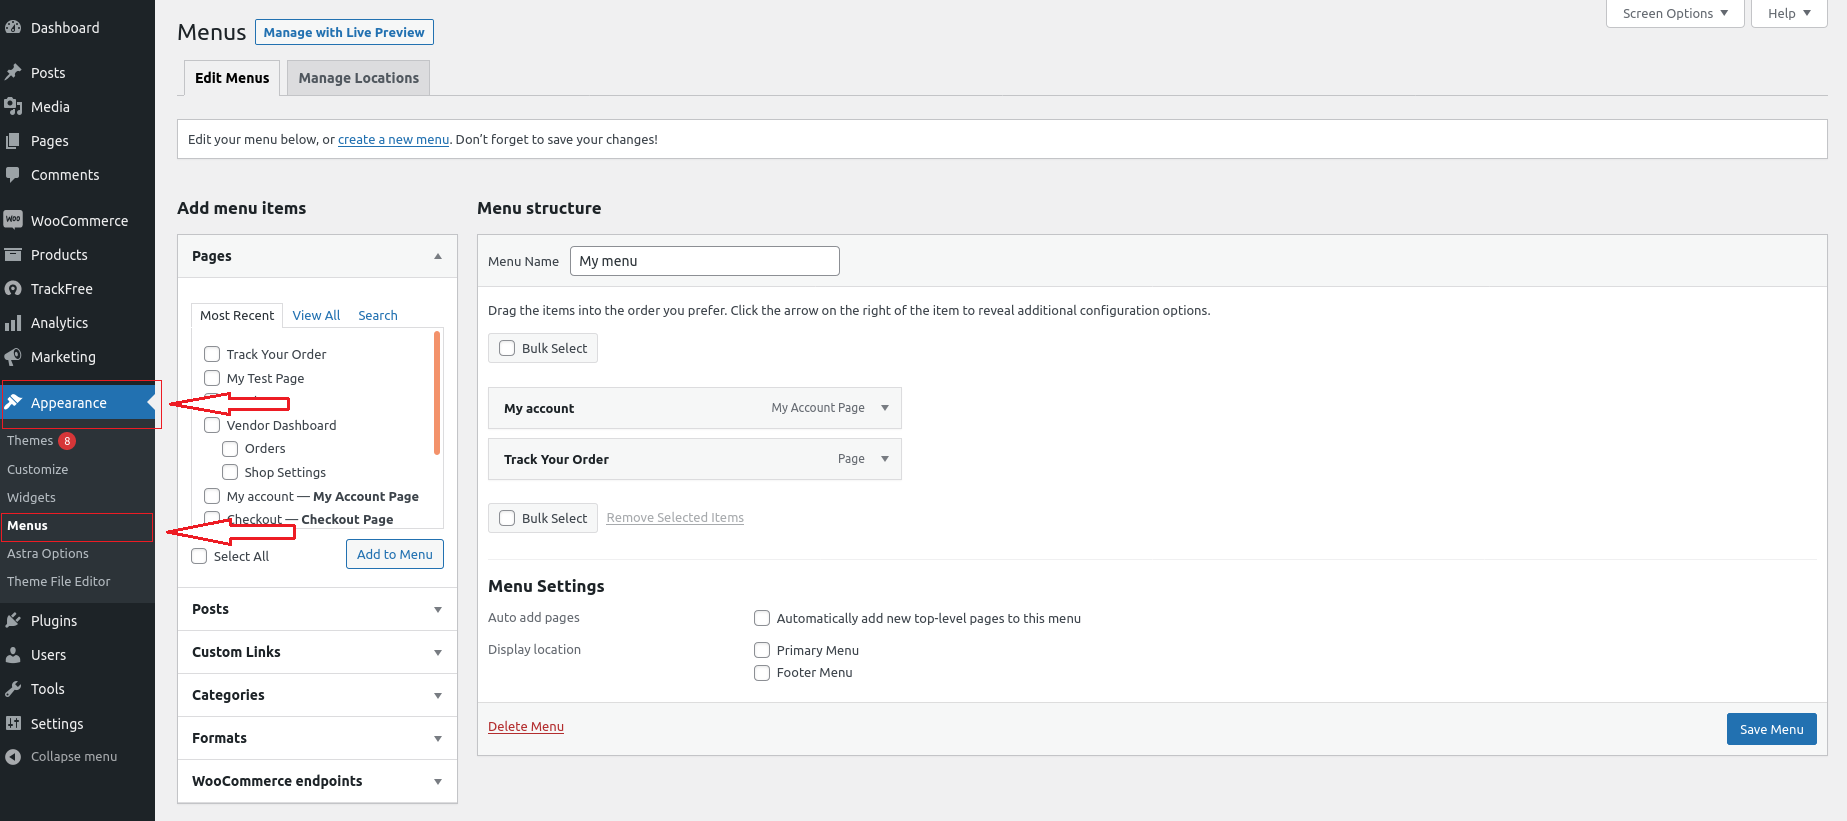Open the Search pages tab

[378, 315]
